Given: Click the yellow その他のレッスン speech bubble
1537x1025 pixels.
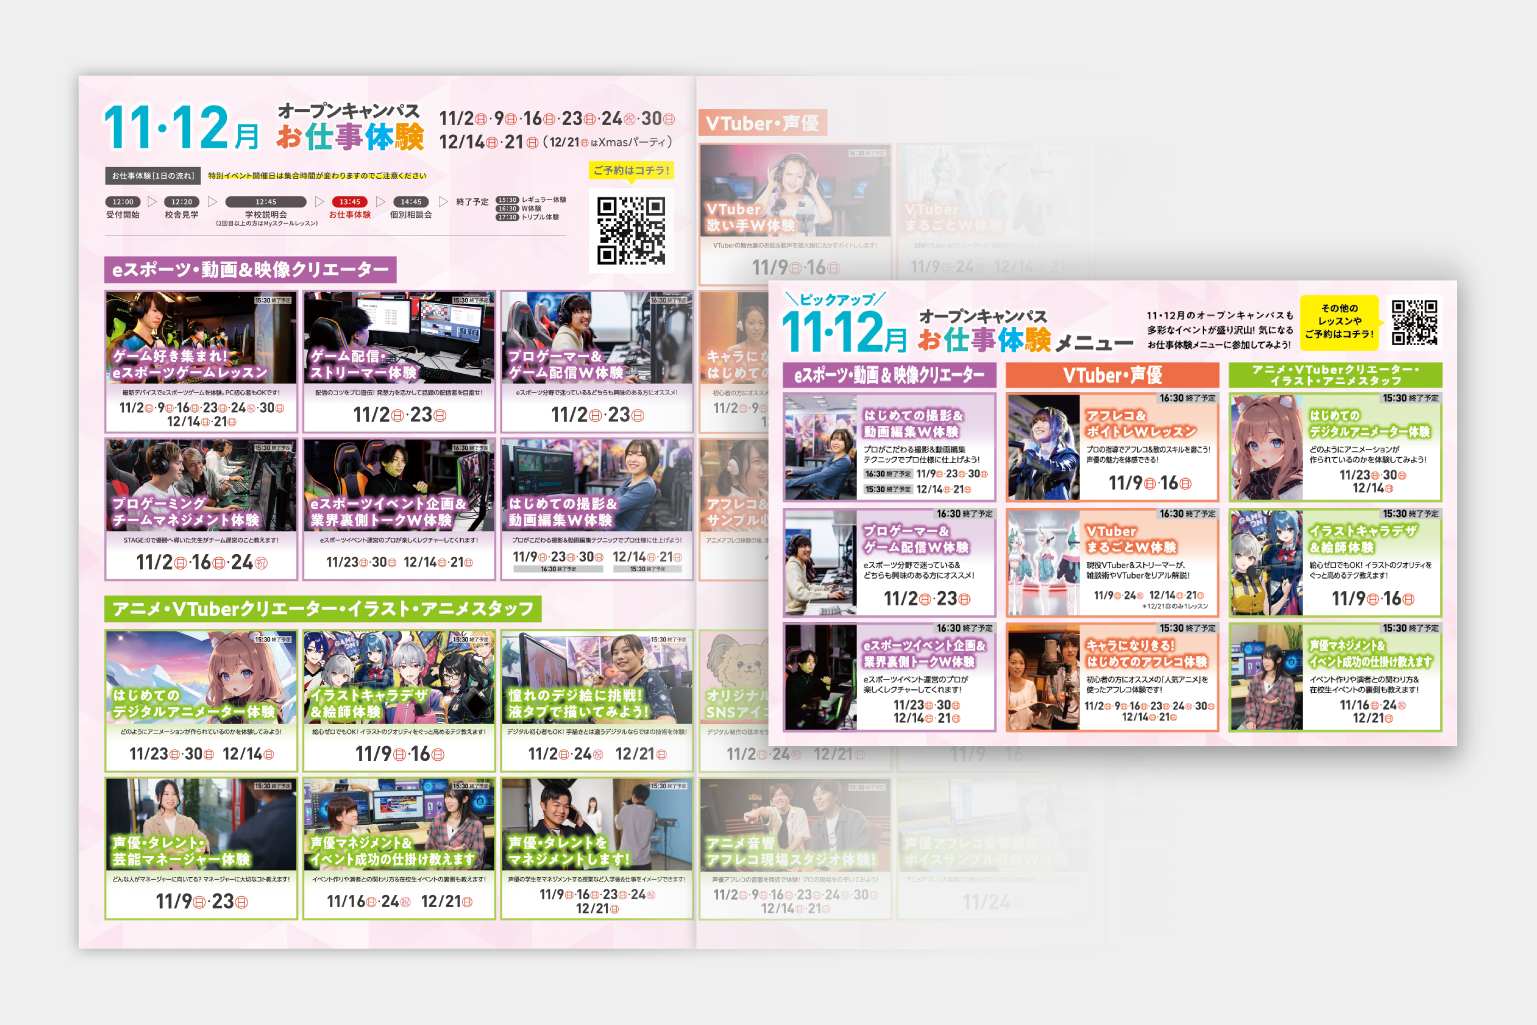Looking at the screenshot, I should click(x=1339, y=322).
